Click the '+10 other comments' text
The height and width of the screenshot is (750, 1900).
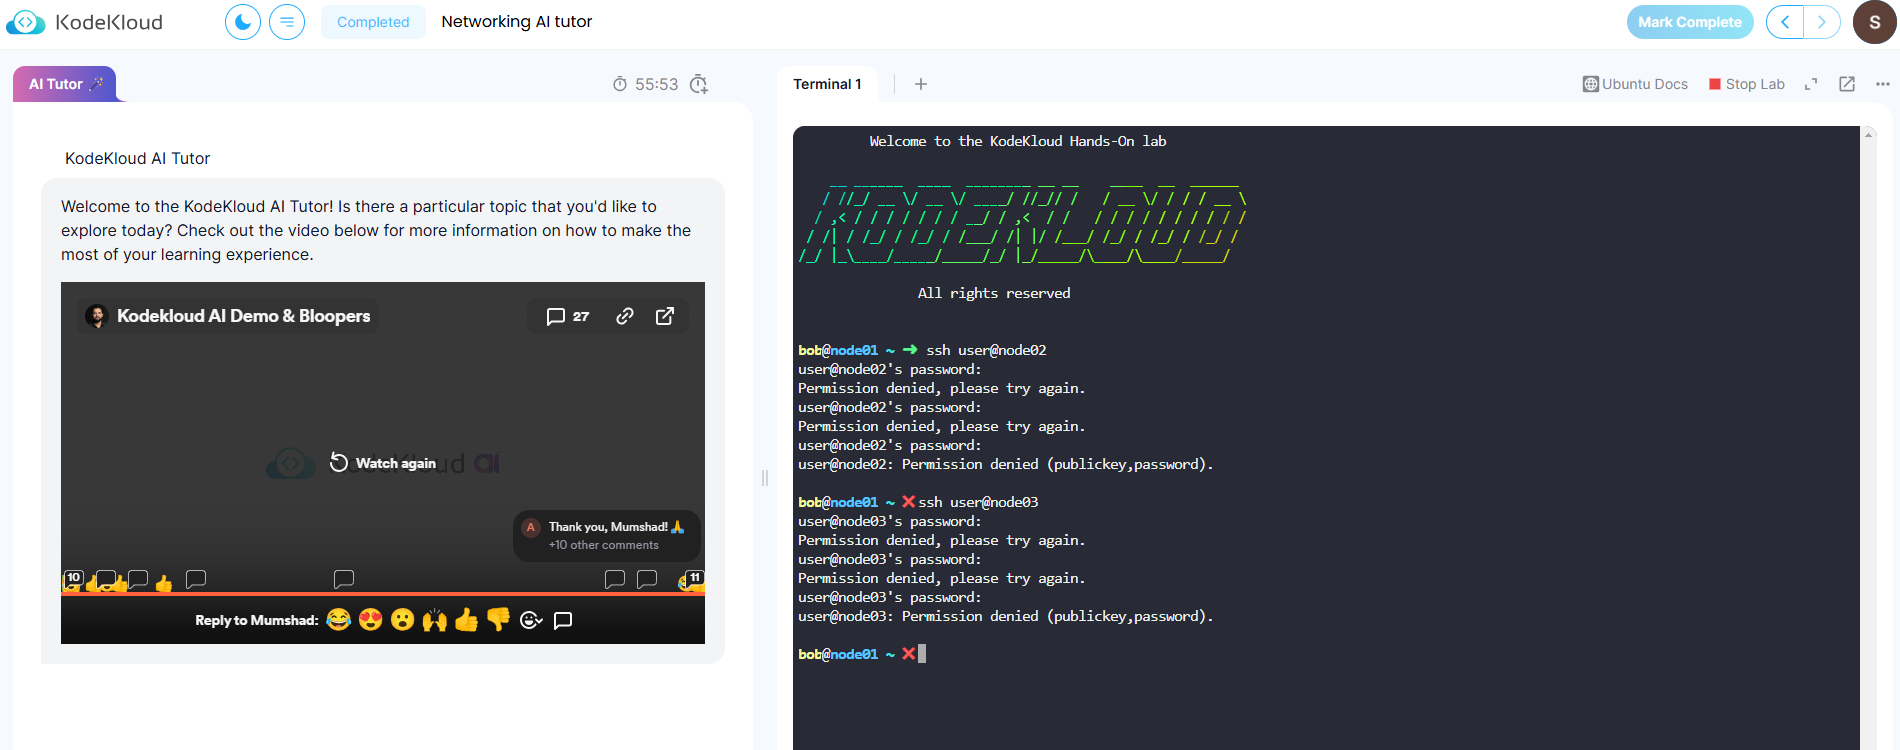[604, 545]
